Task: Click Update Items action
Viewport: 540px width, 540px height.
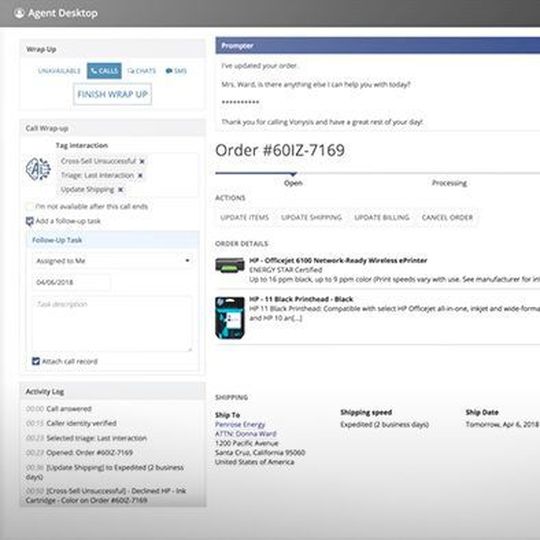Action: [x=245, y=218]
